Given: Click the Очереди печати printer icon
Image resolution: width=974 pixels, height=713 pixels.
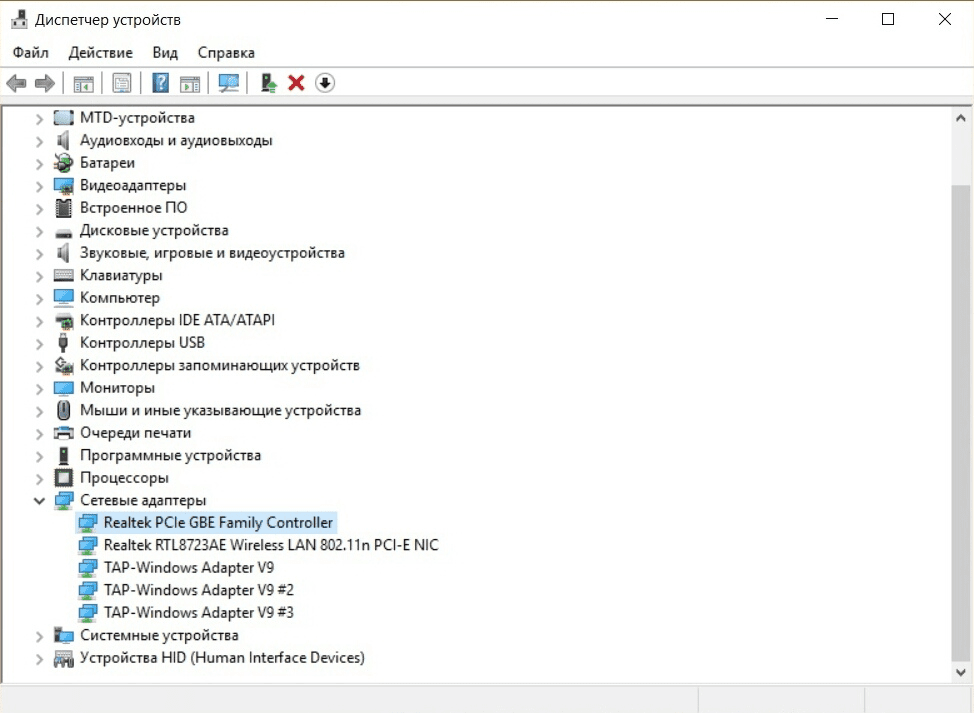Looking at the screenshot, I should [x=63, y=433].
